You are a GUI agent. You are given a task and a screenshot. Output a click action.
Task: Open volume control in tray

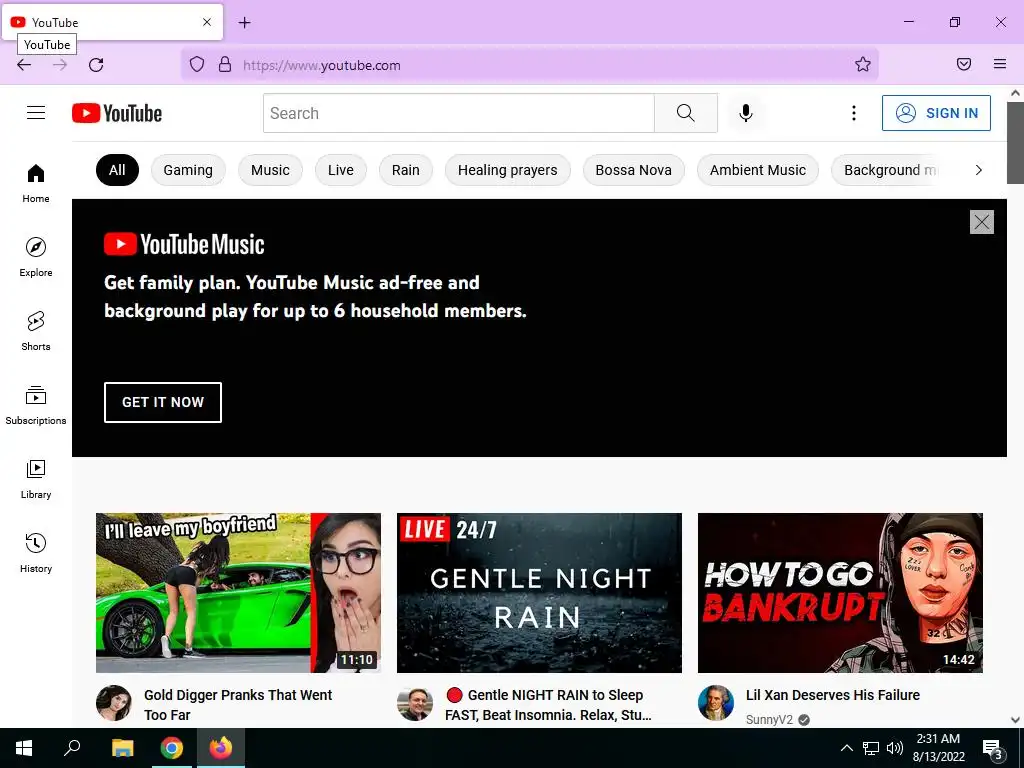point(895,748)
